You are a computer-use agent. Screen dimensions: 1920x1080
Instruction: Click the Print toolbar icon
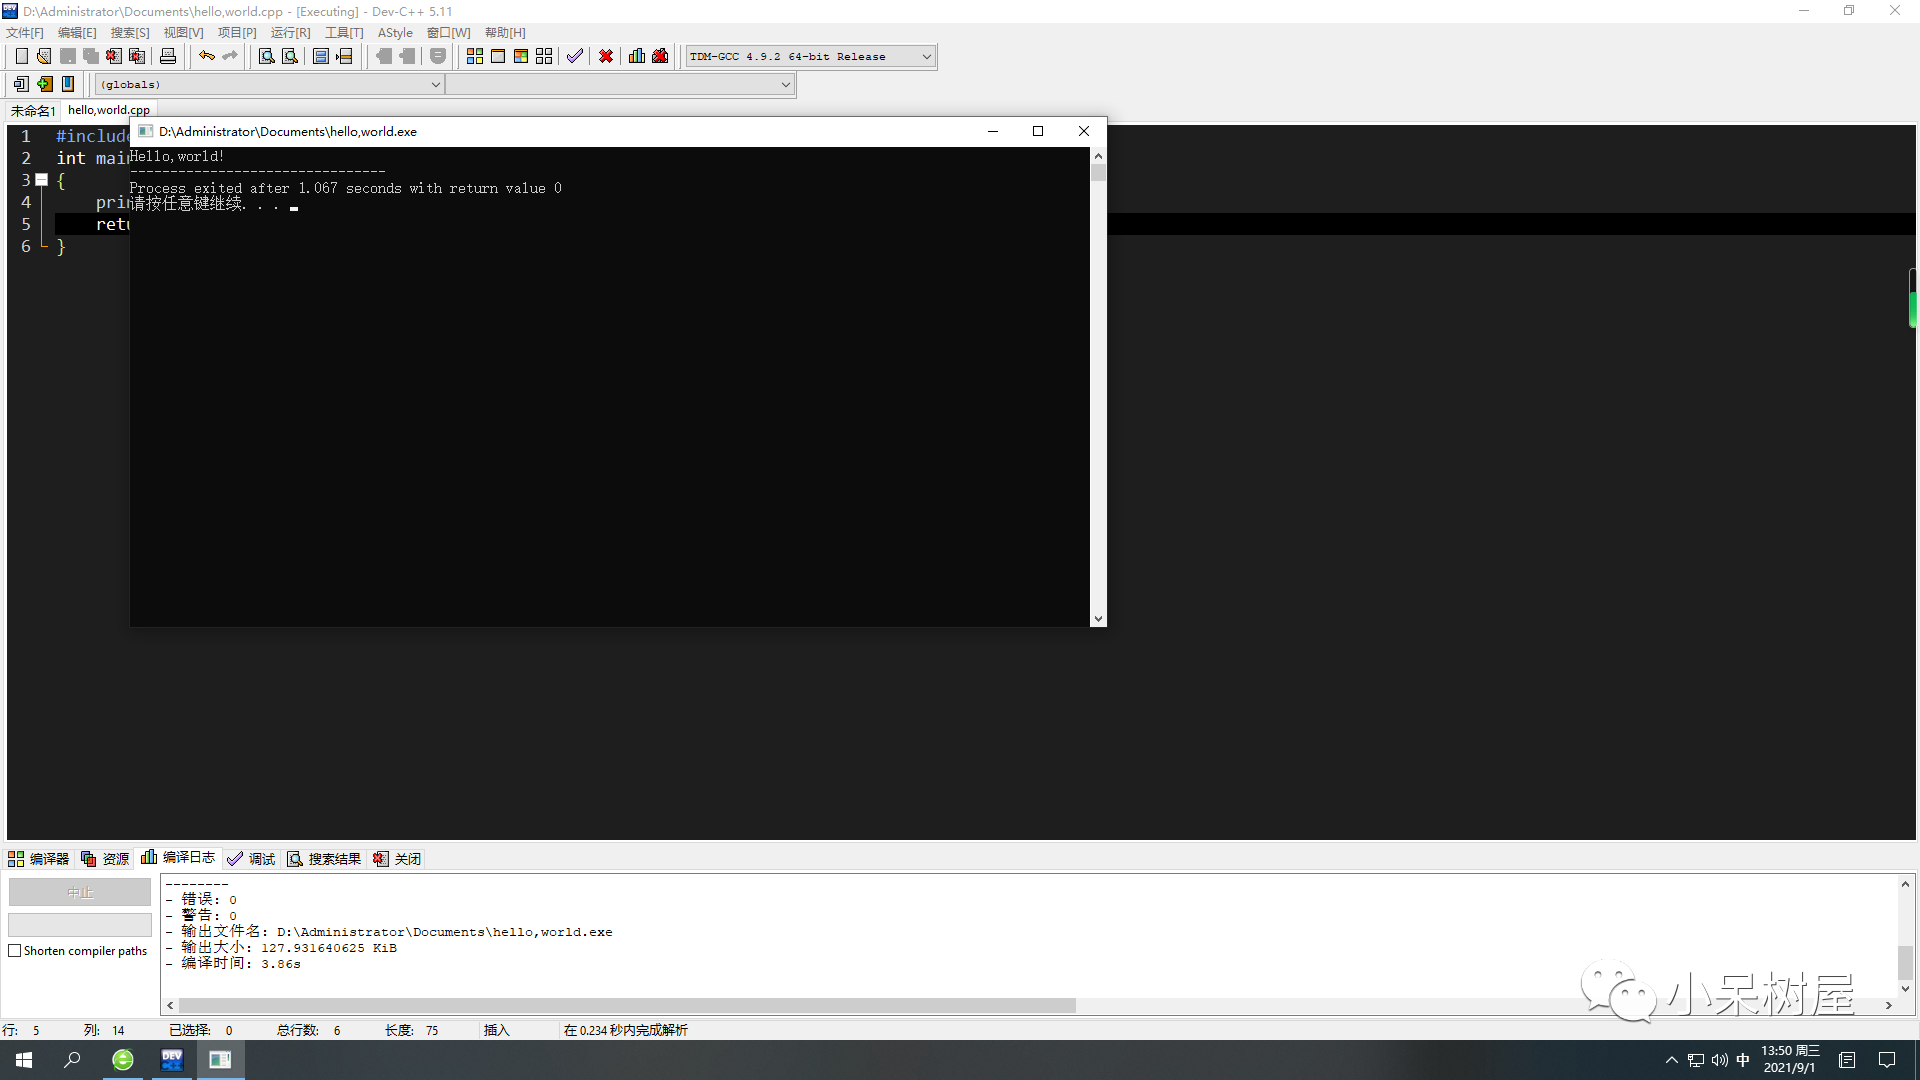tap(168, 56)
